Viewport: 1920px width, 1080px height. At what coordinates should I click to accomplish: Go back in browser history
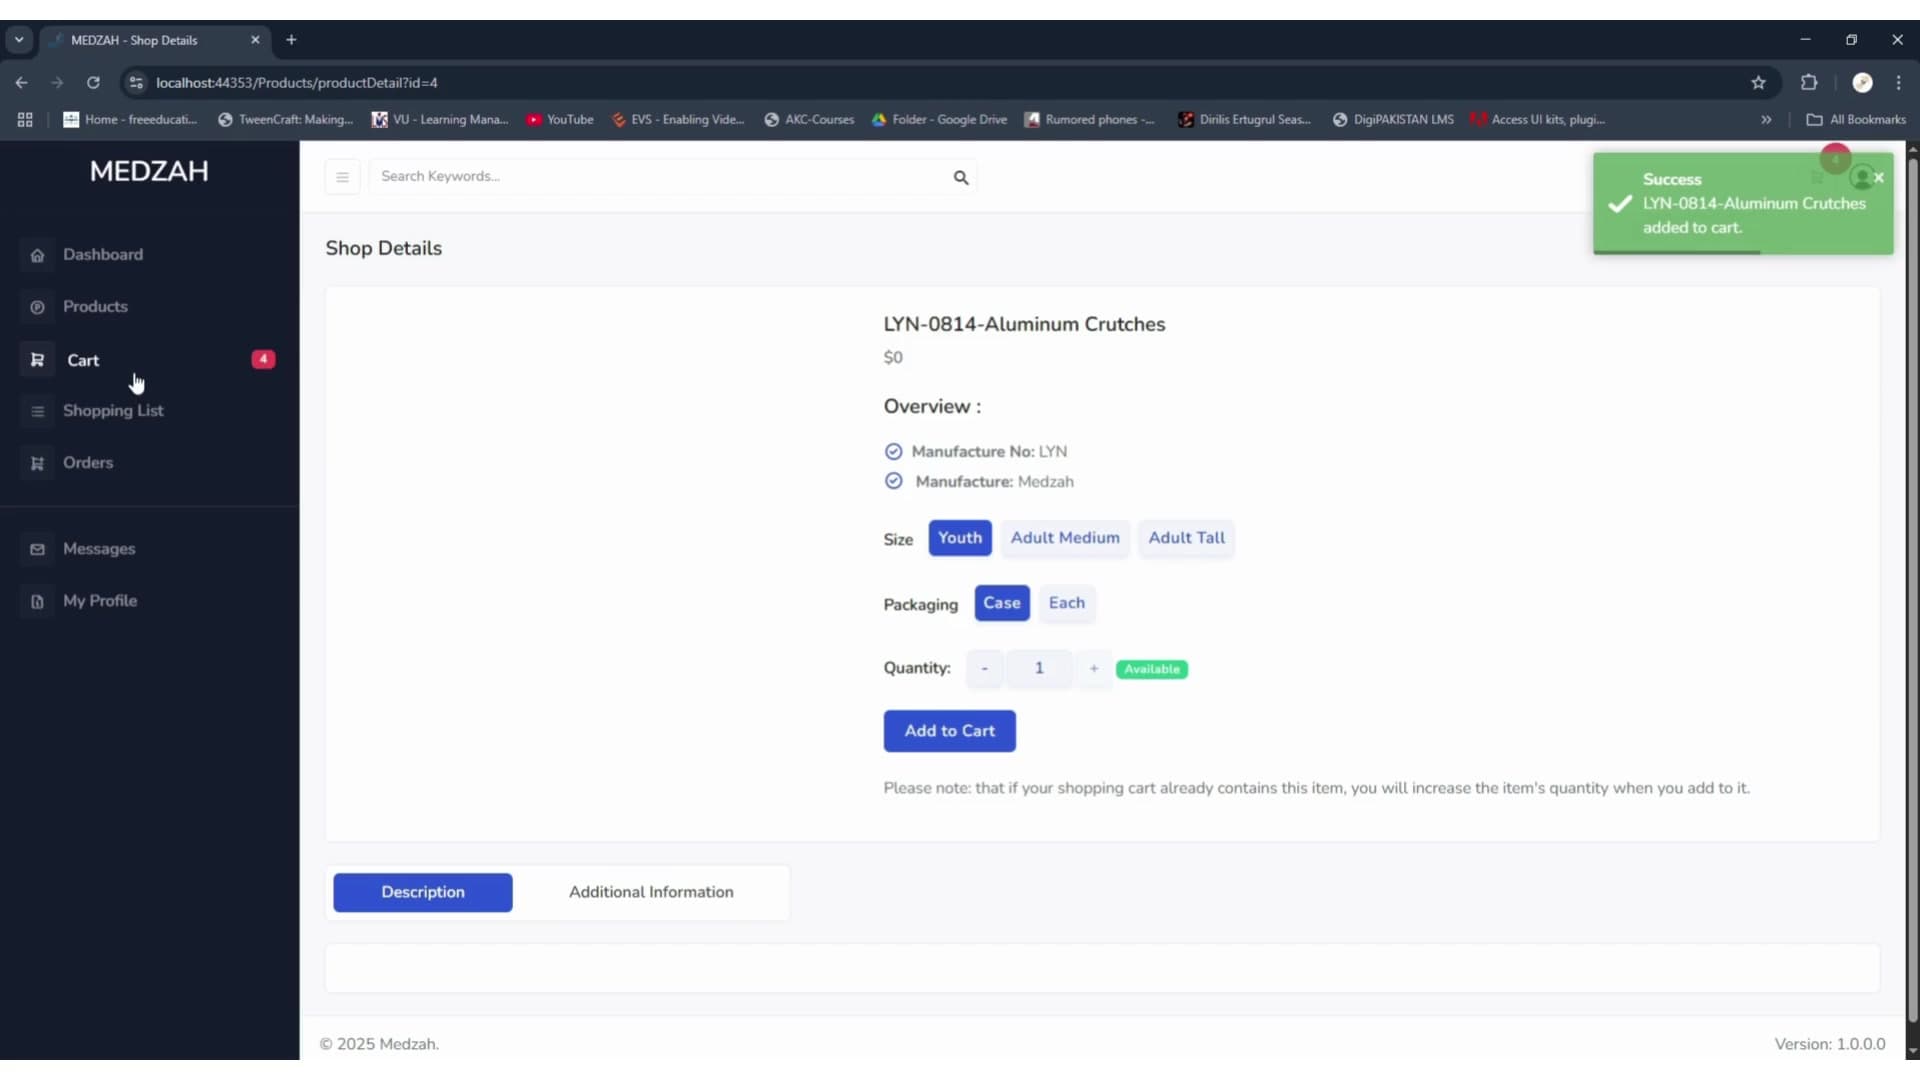click(21, 83)
